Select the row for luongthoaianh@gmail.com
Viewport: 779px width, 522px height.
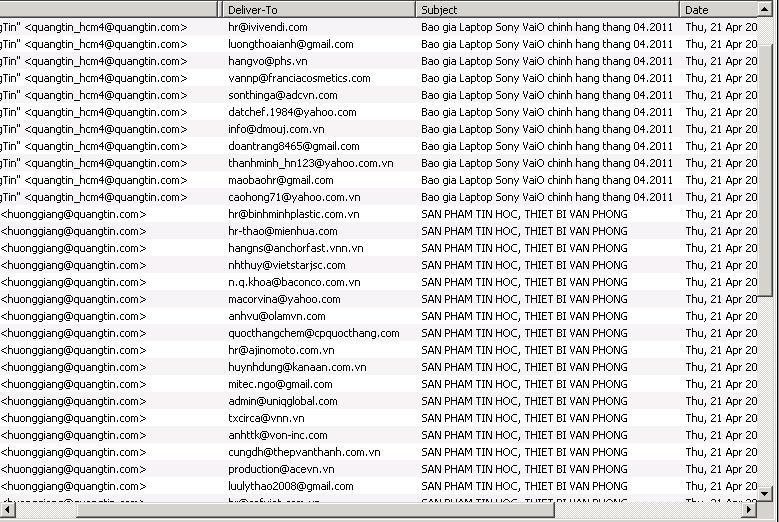(379, 44)
